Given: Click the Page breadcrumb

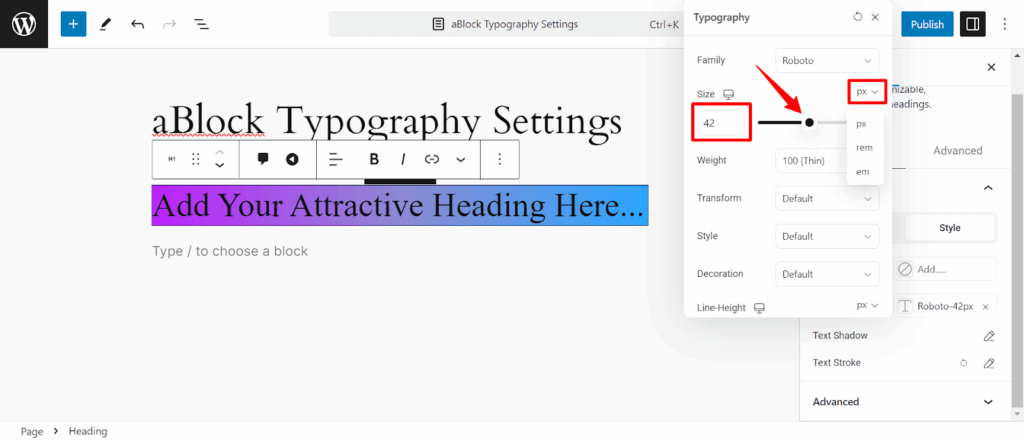Looking at the screenshot, I should point(32,431).
